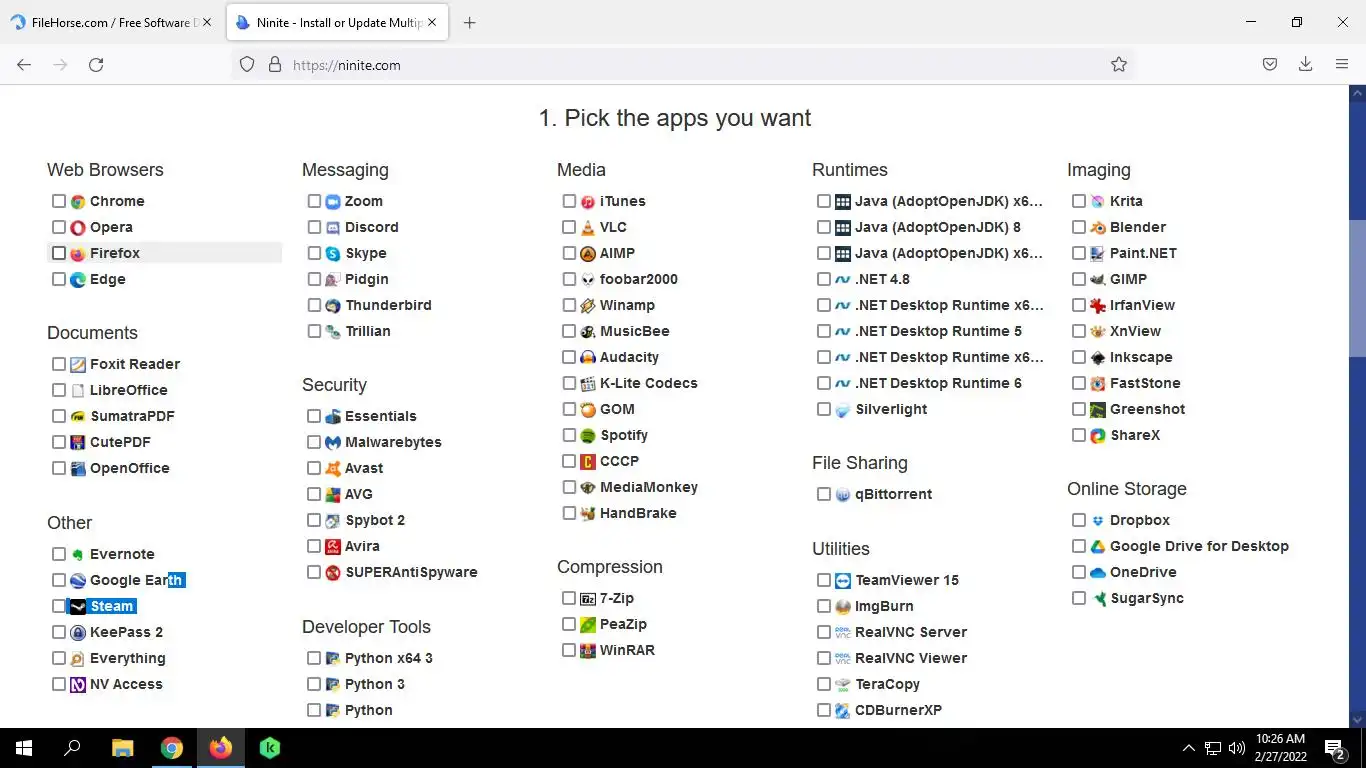The image size is (1366, 768).
Task: Tick the Steam checkbox
Action: point(59,606)
